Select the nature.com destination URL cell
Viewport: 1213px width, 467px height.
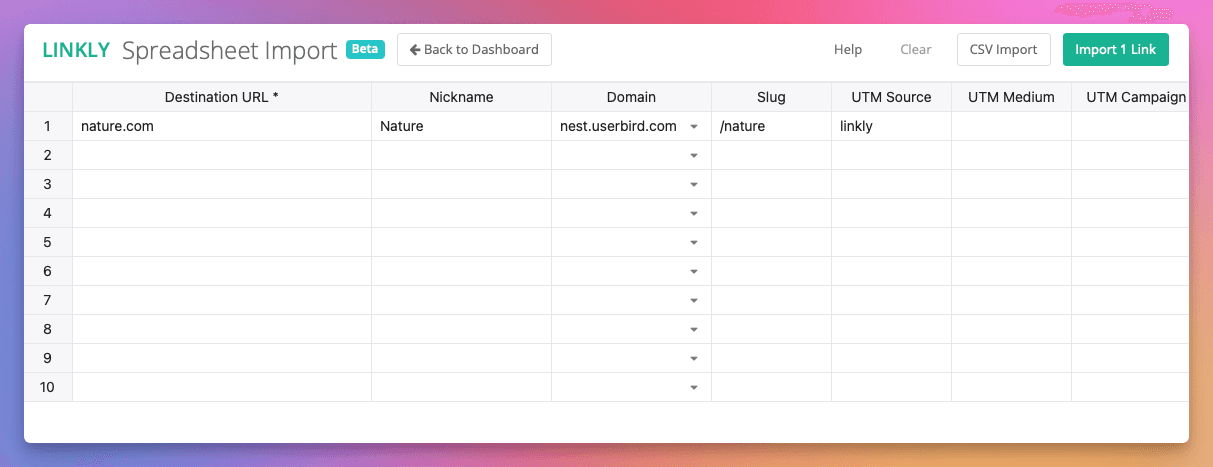tap(222, 126)
